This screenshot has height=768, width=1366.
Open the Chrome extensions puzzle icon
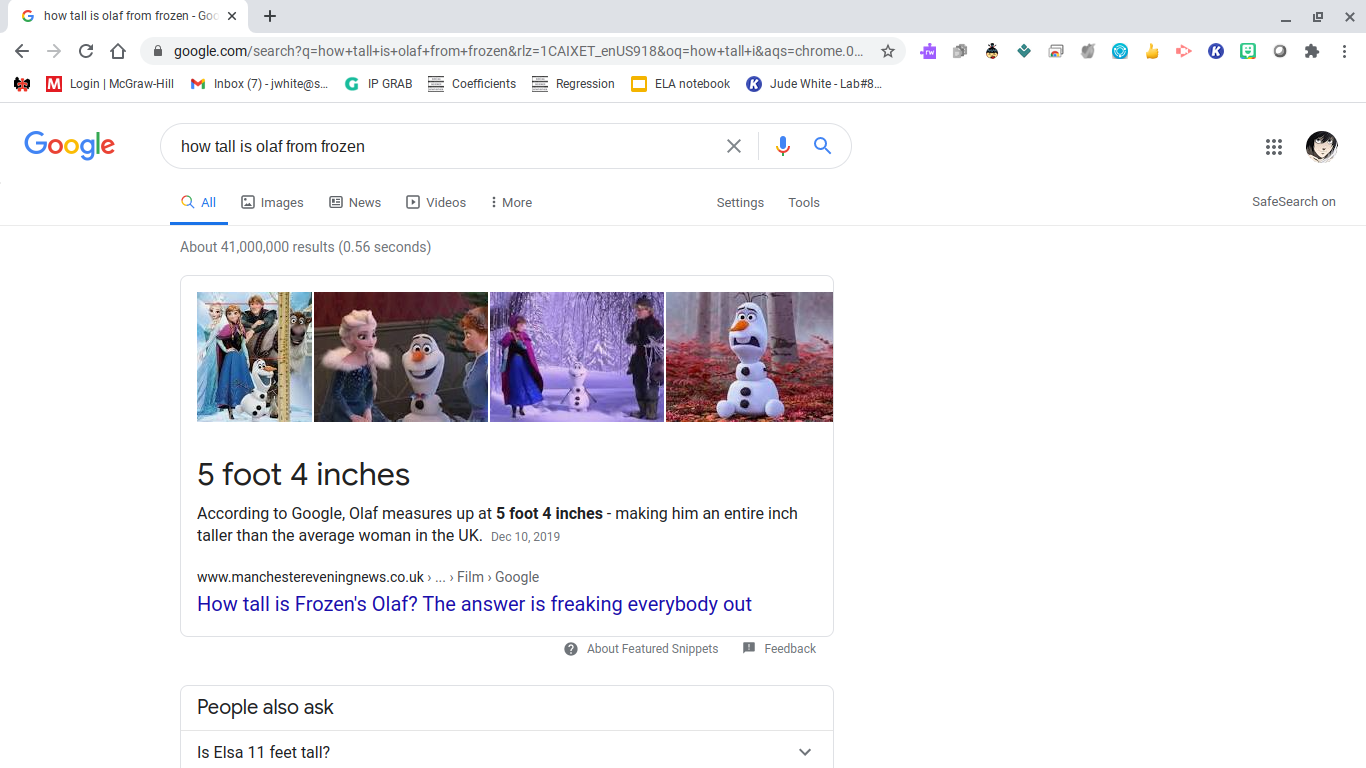coord(1312,51)
